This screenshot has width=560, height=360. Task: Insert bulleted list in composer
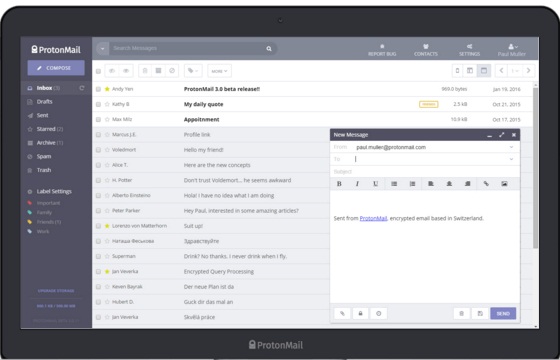point(394,184)
